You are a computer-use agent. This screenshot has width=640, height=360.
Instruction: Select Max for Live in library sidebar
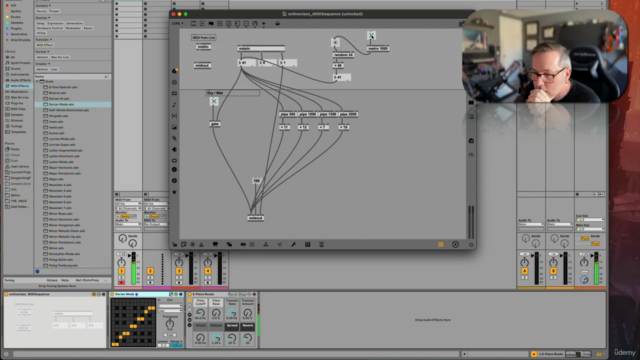(19, 98)
